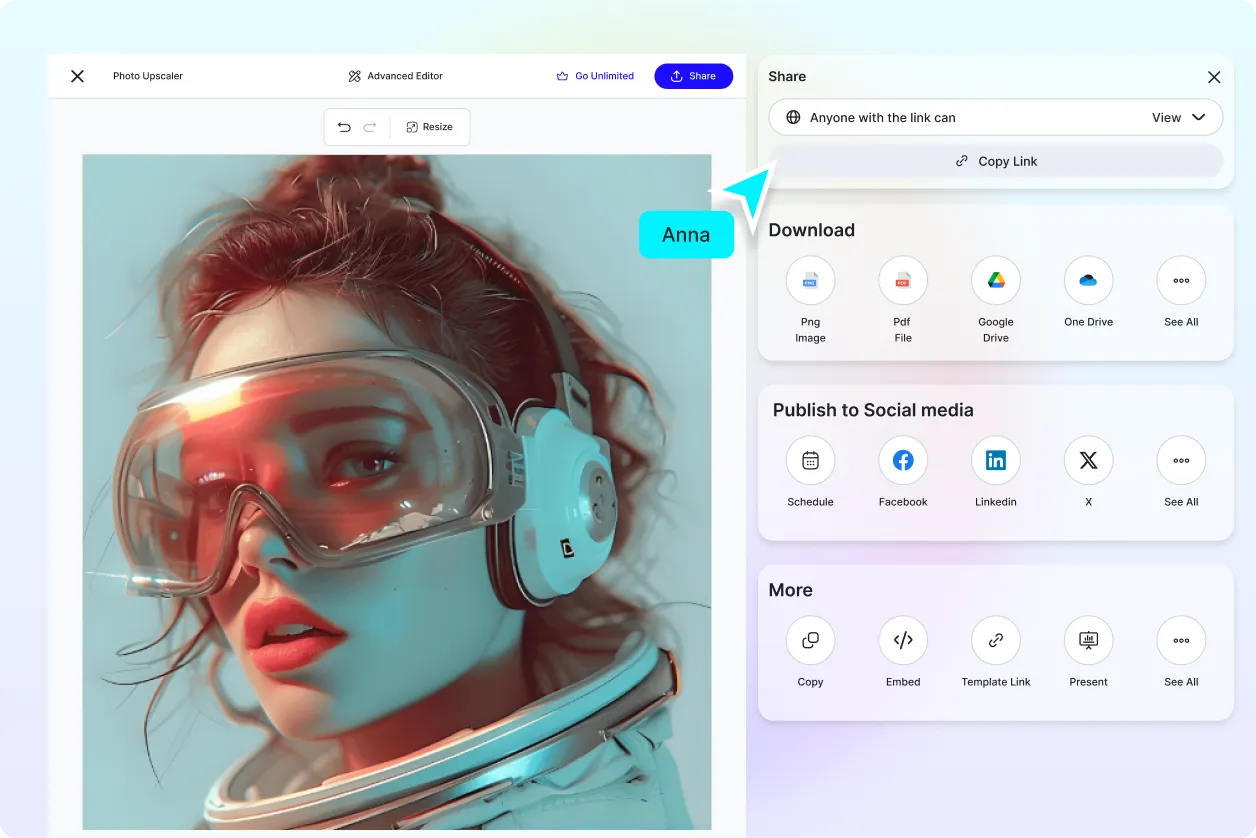Click the Go Unlimited link
Viewport: 1256px width, 838px height.
[595, 75]
